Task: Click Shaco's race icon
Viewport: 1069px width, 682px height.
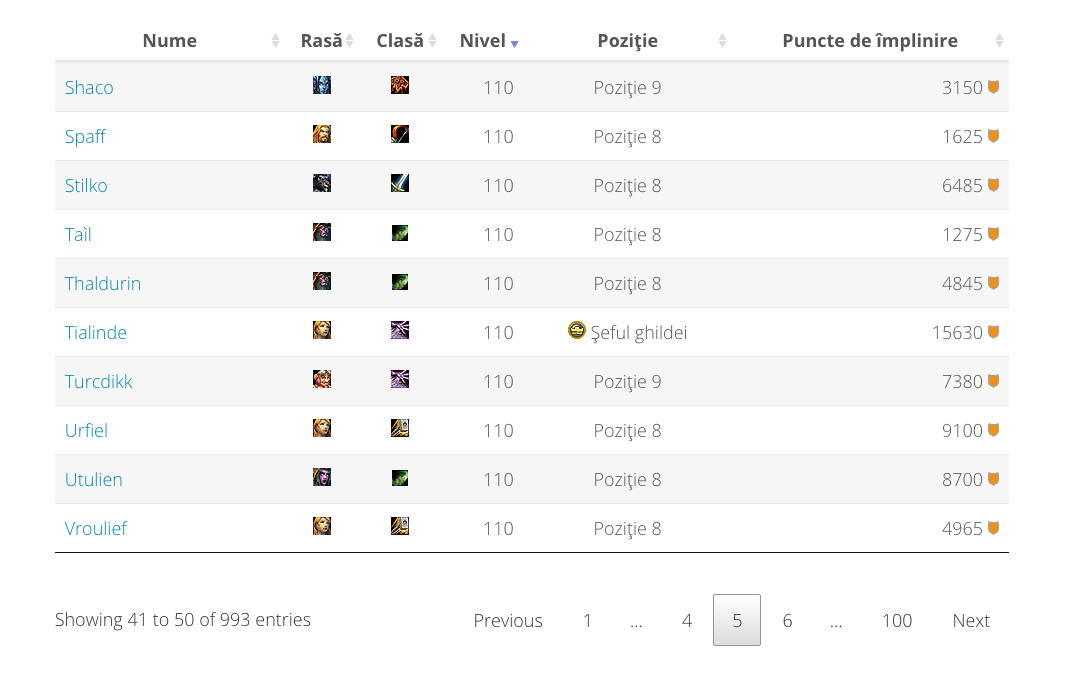Action: (x=322, y=86)
